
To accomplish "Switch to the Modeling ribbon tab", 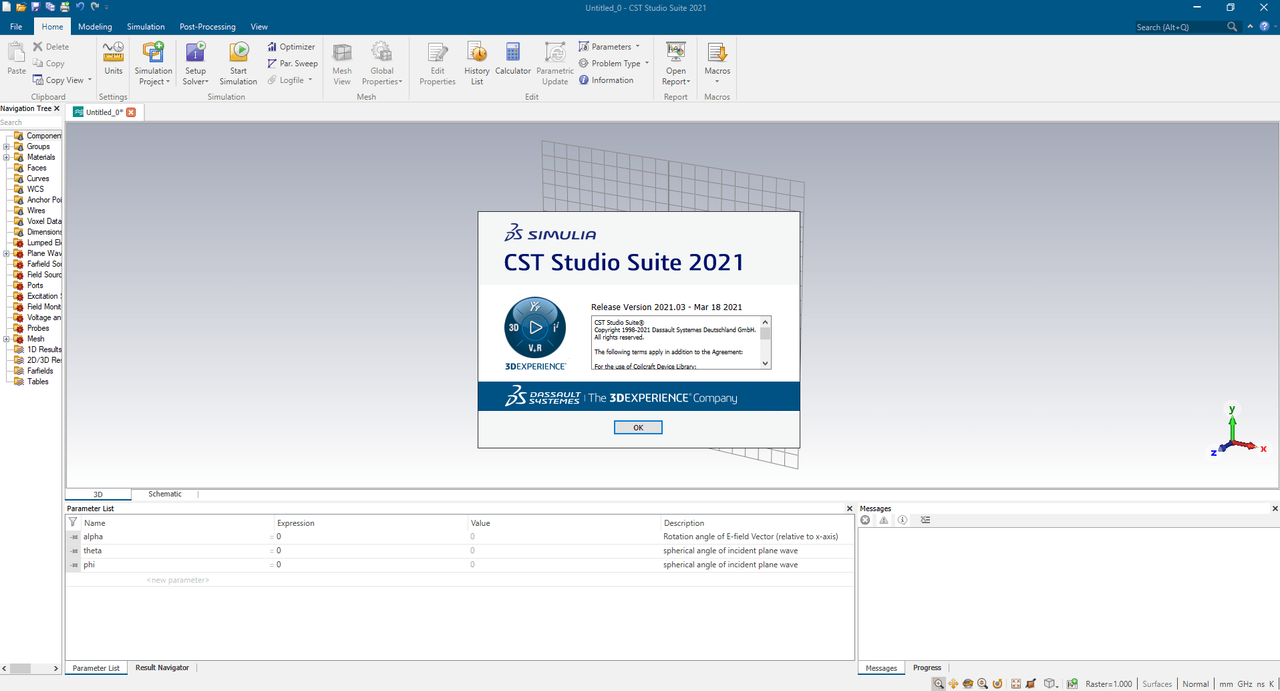I will (x=95, y=27).
